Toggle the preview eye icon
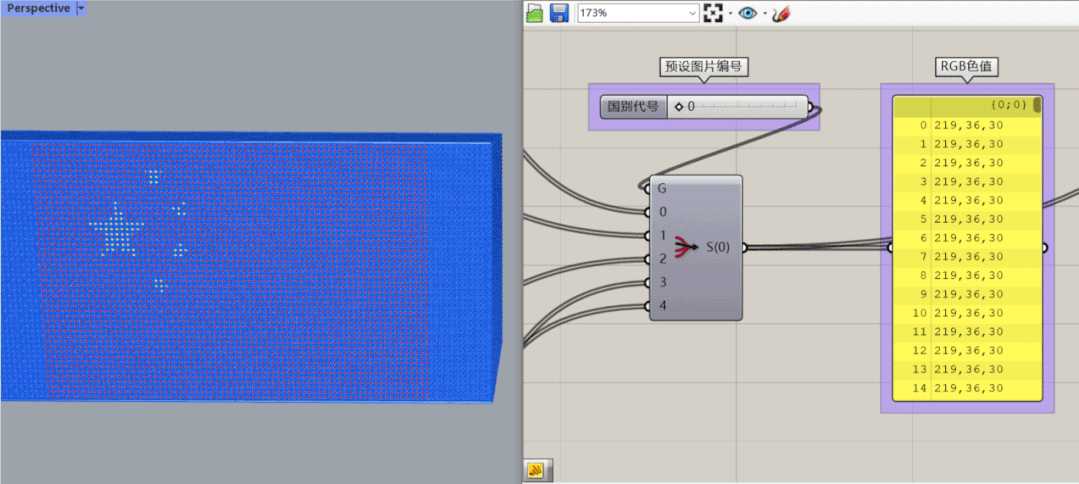 pos(748,12)
